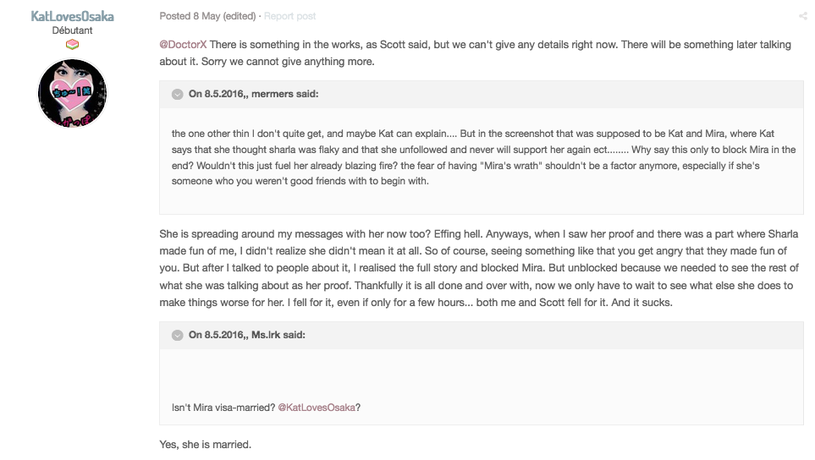Click the @KatLovesOsaka mention in quote
The height and width of the screenshot is (460, 815).
[318, 406]
